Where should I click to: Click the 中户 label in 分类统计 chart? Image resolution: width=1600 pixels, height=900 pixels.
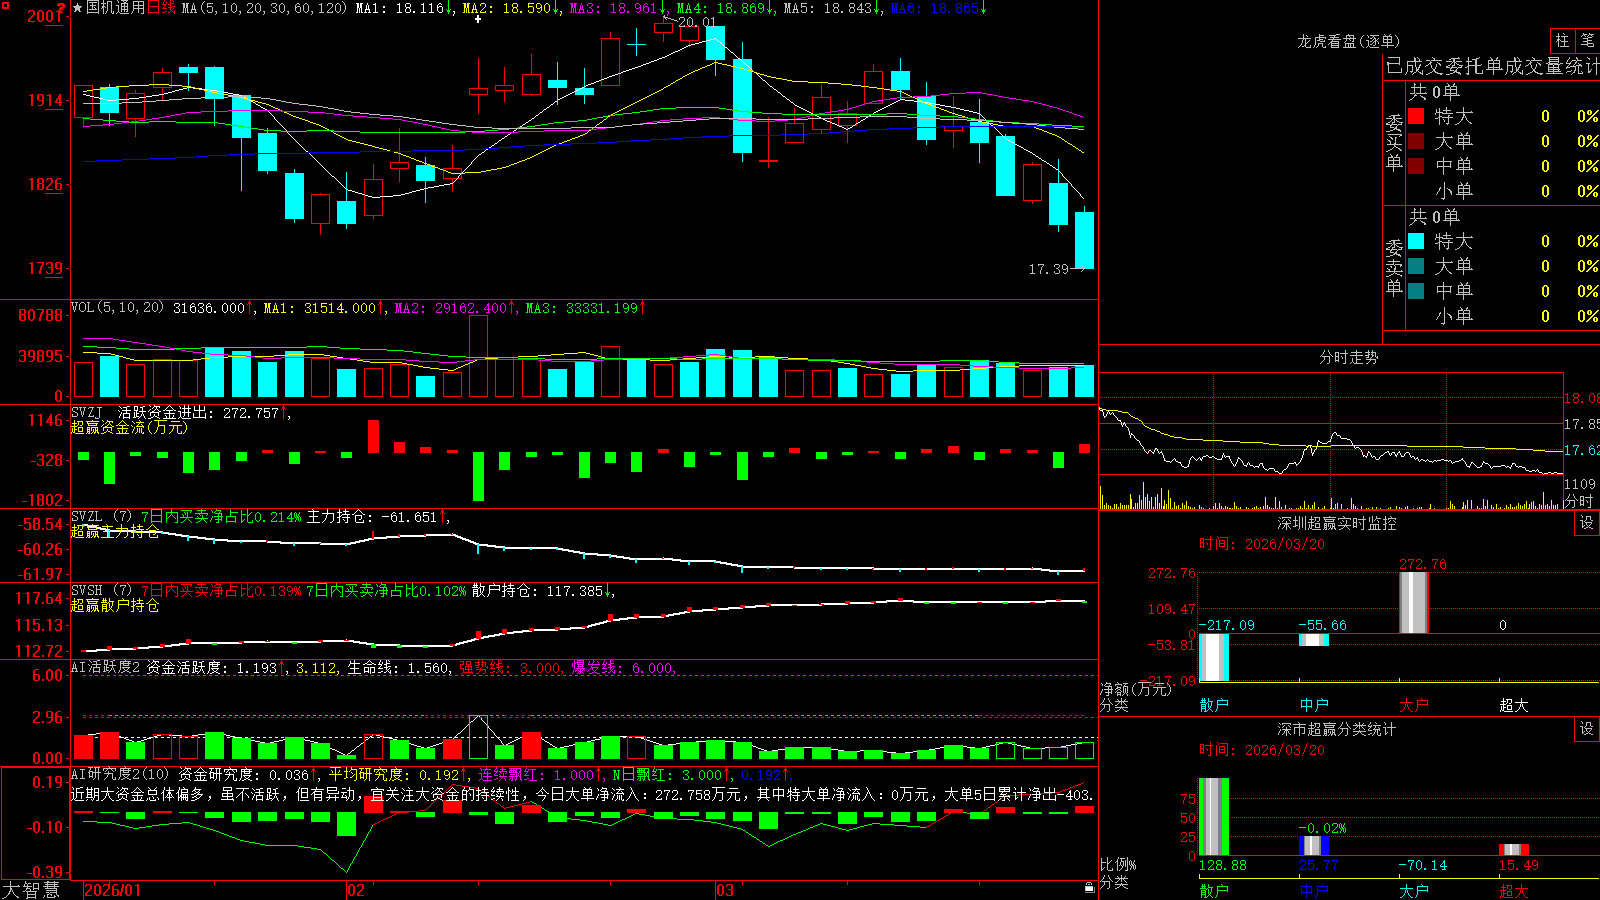click(x=1314, y=890)
